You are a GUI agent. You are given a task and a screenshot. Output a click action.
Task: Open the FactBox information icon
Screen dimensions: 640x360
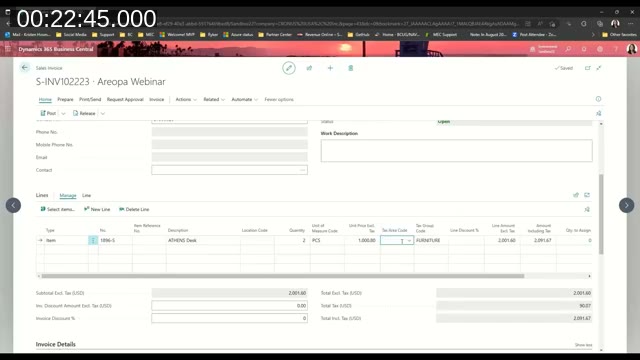[598, 99]
